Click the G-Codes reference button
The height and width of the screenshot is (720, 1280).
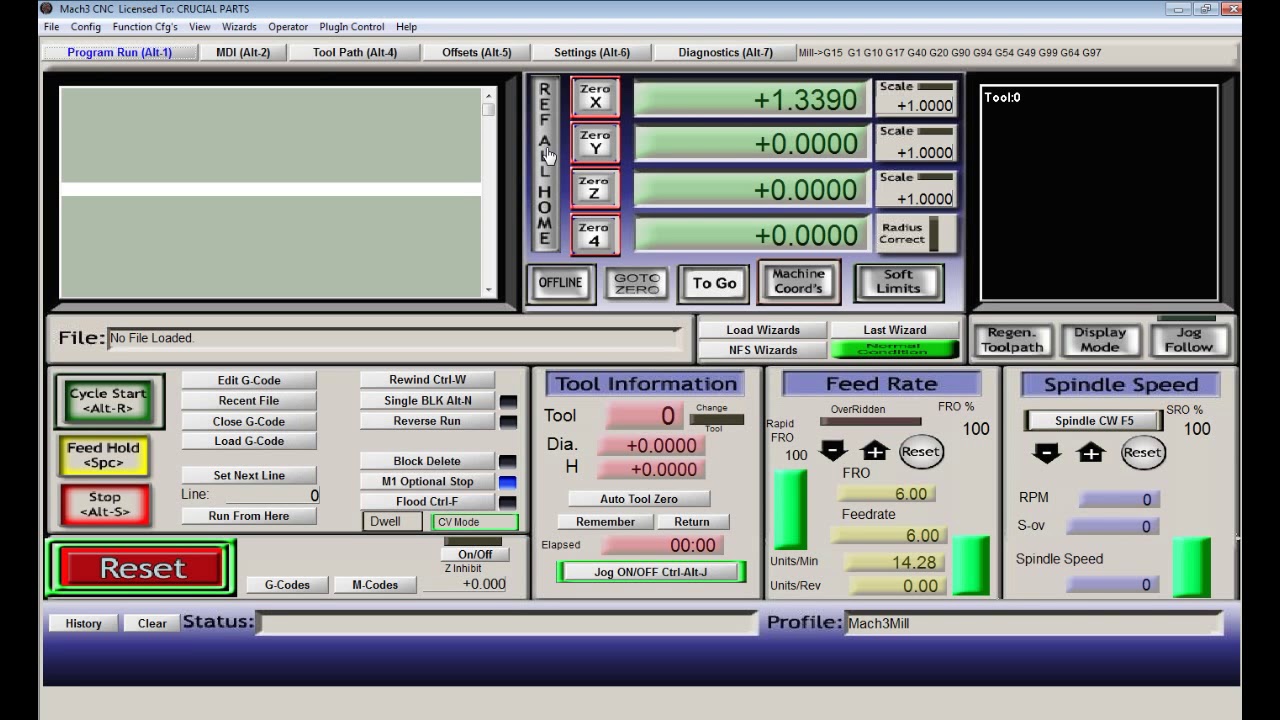point(287,585)
